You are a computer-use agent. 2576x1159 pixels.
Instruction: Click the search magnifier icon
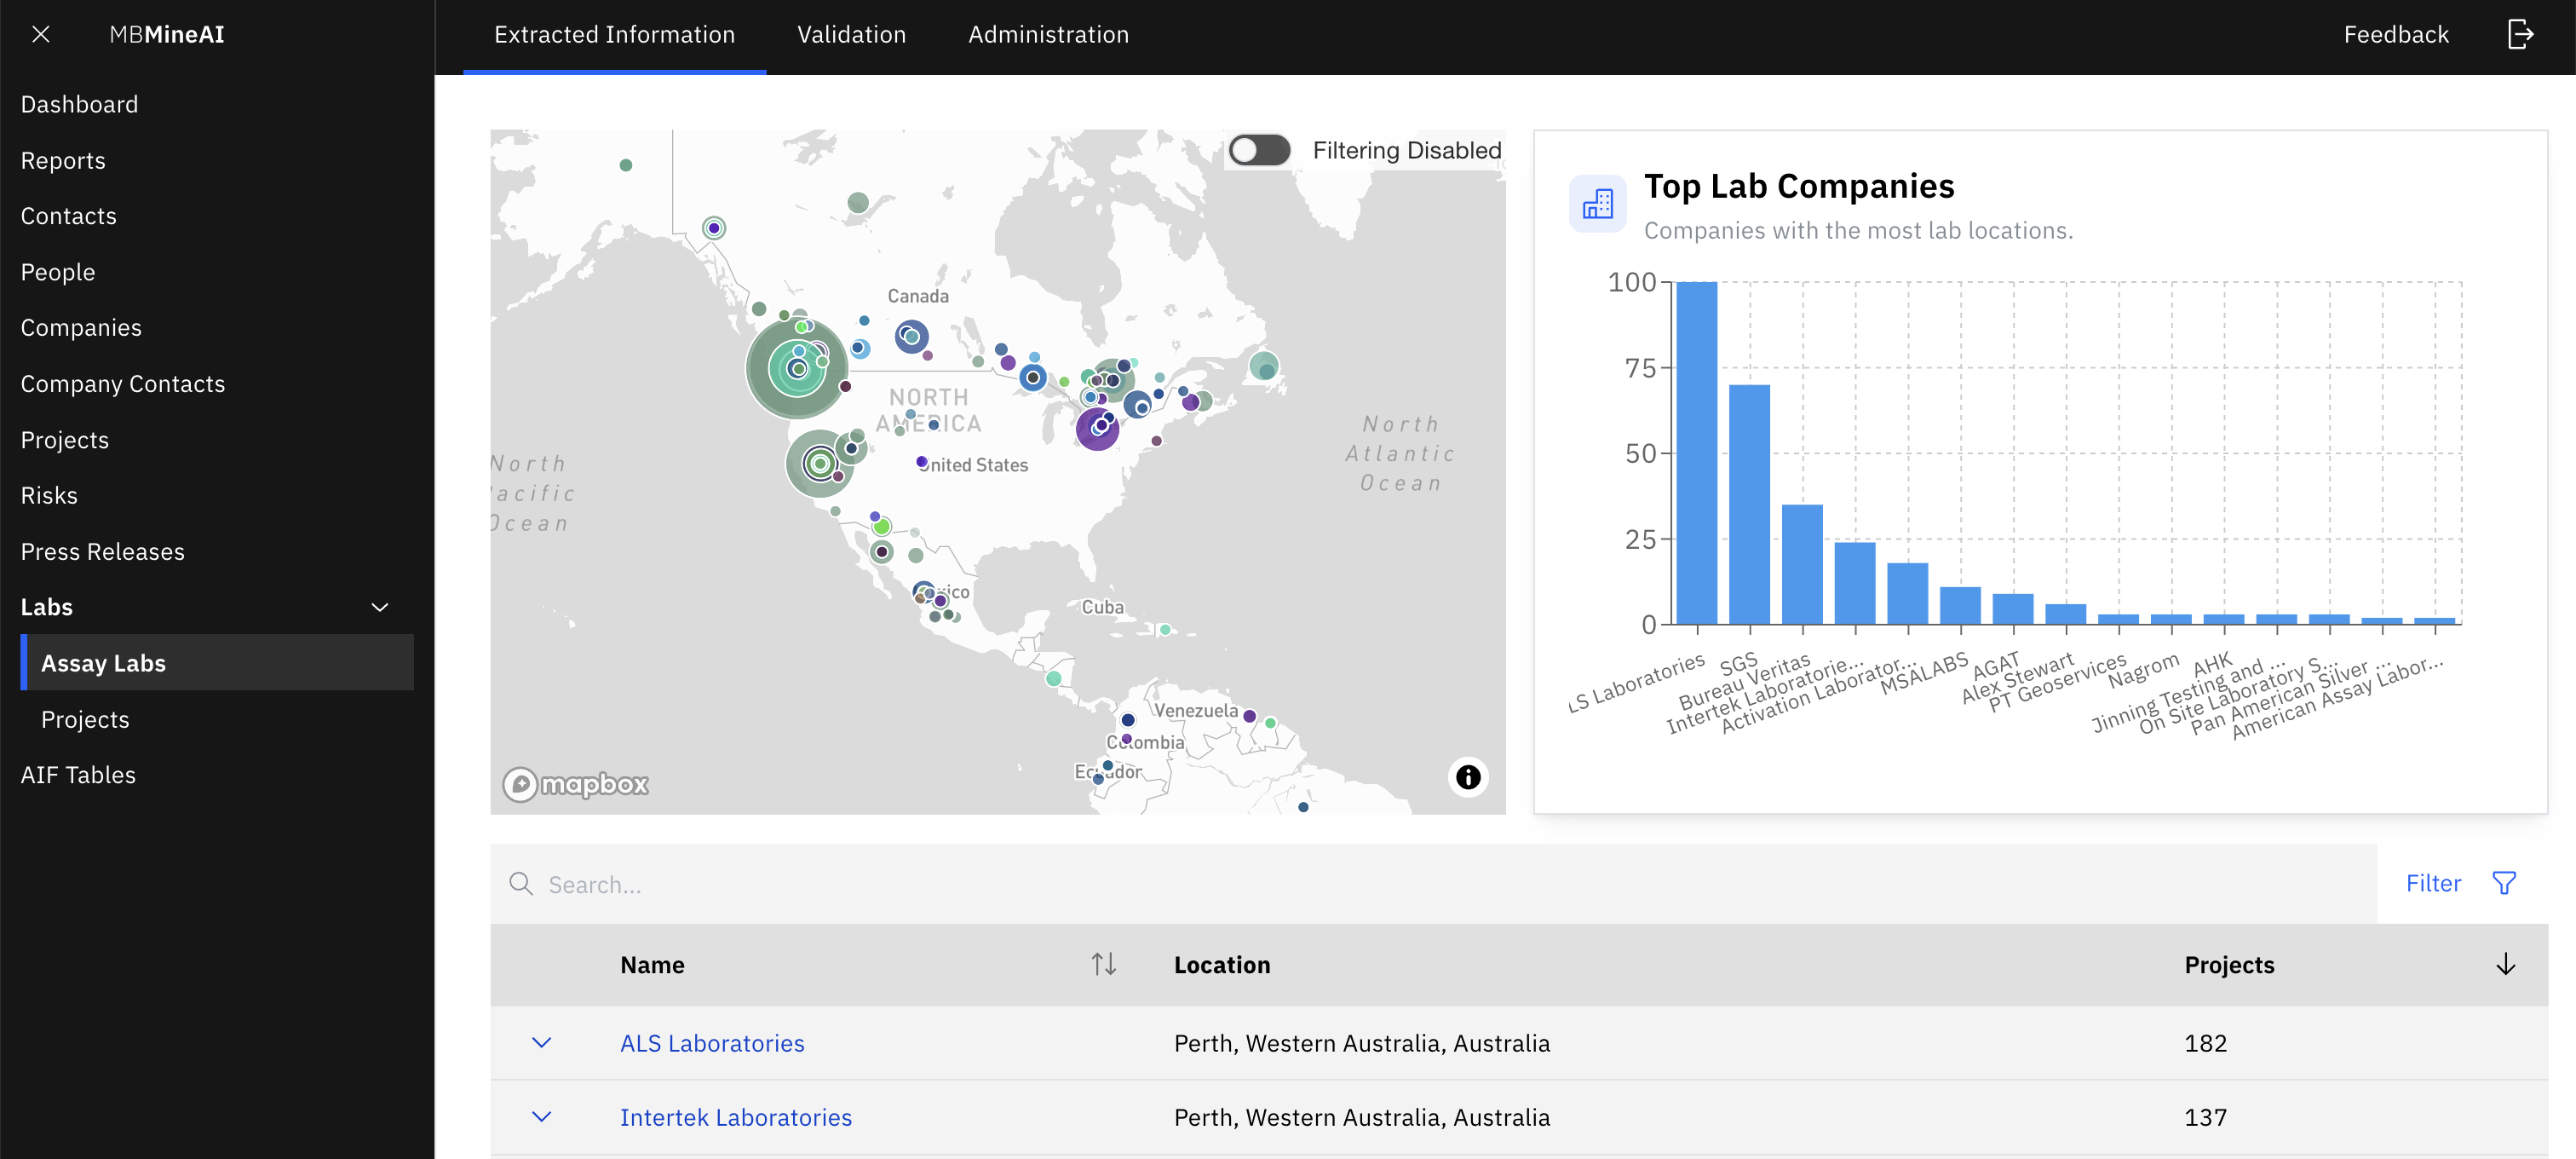pos(521,884)
